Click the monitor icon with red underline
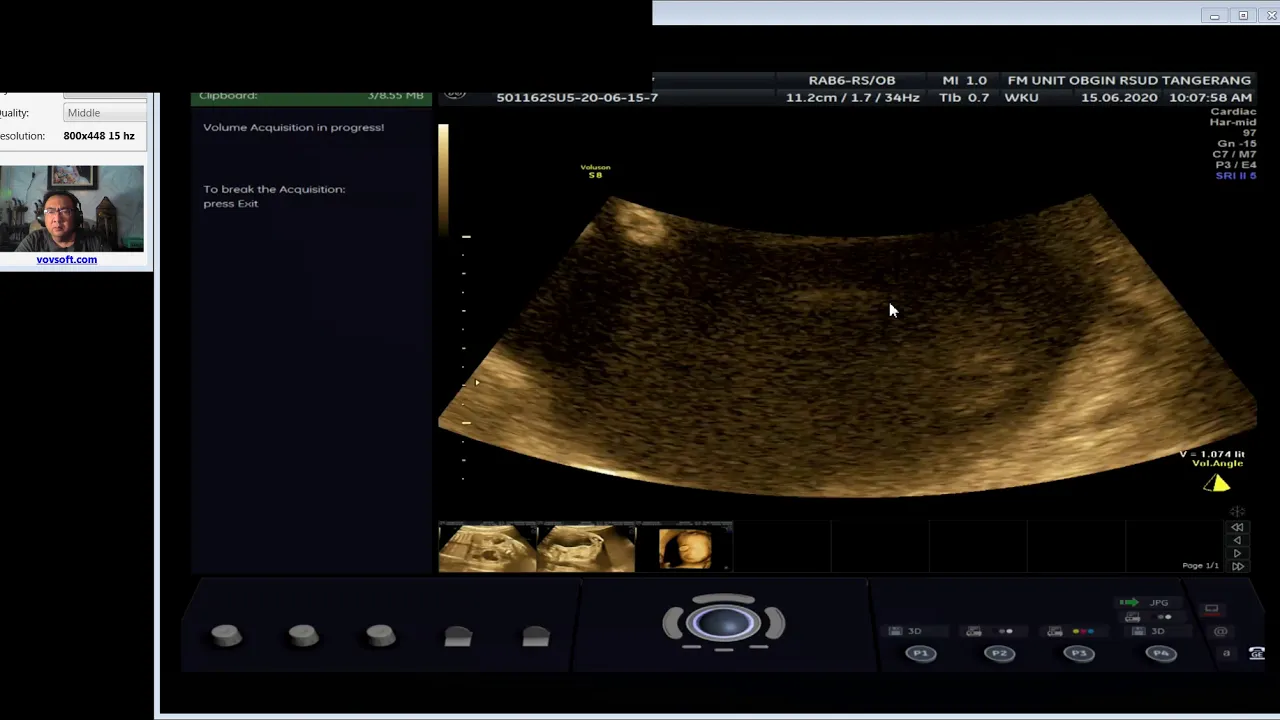 (1212, 608)
